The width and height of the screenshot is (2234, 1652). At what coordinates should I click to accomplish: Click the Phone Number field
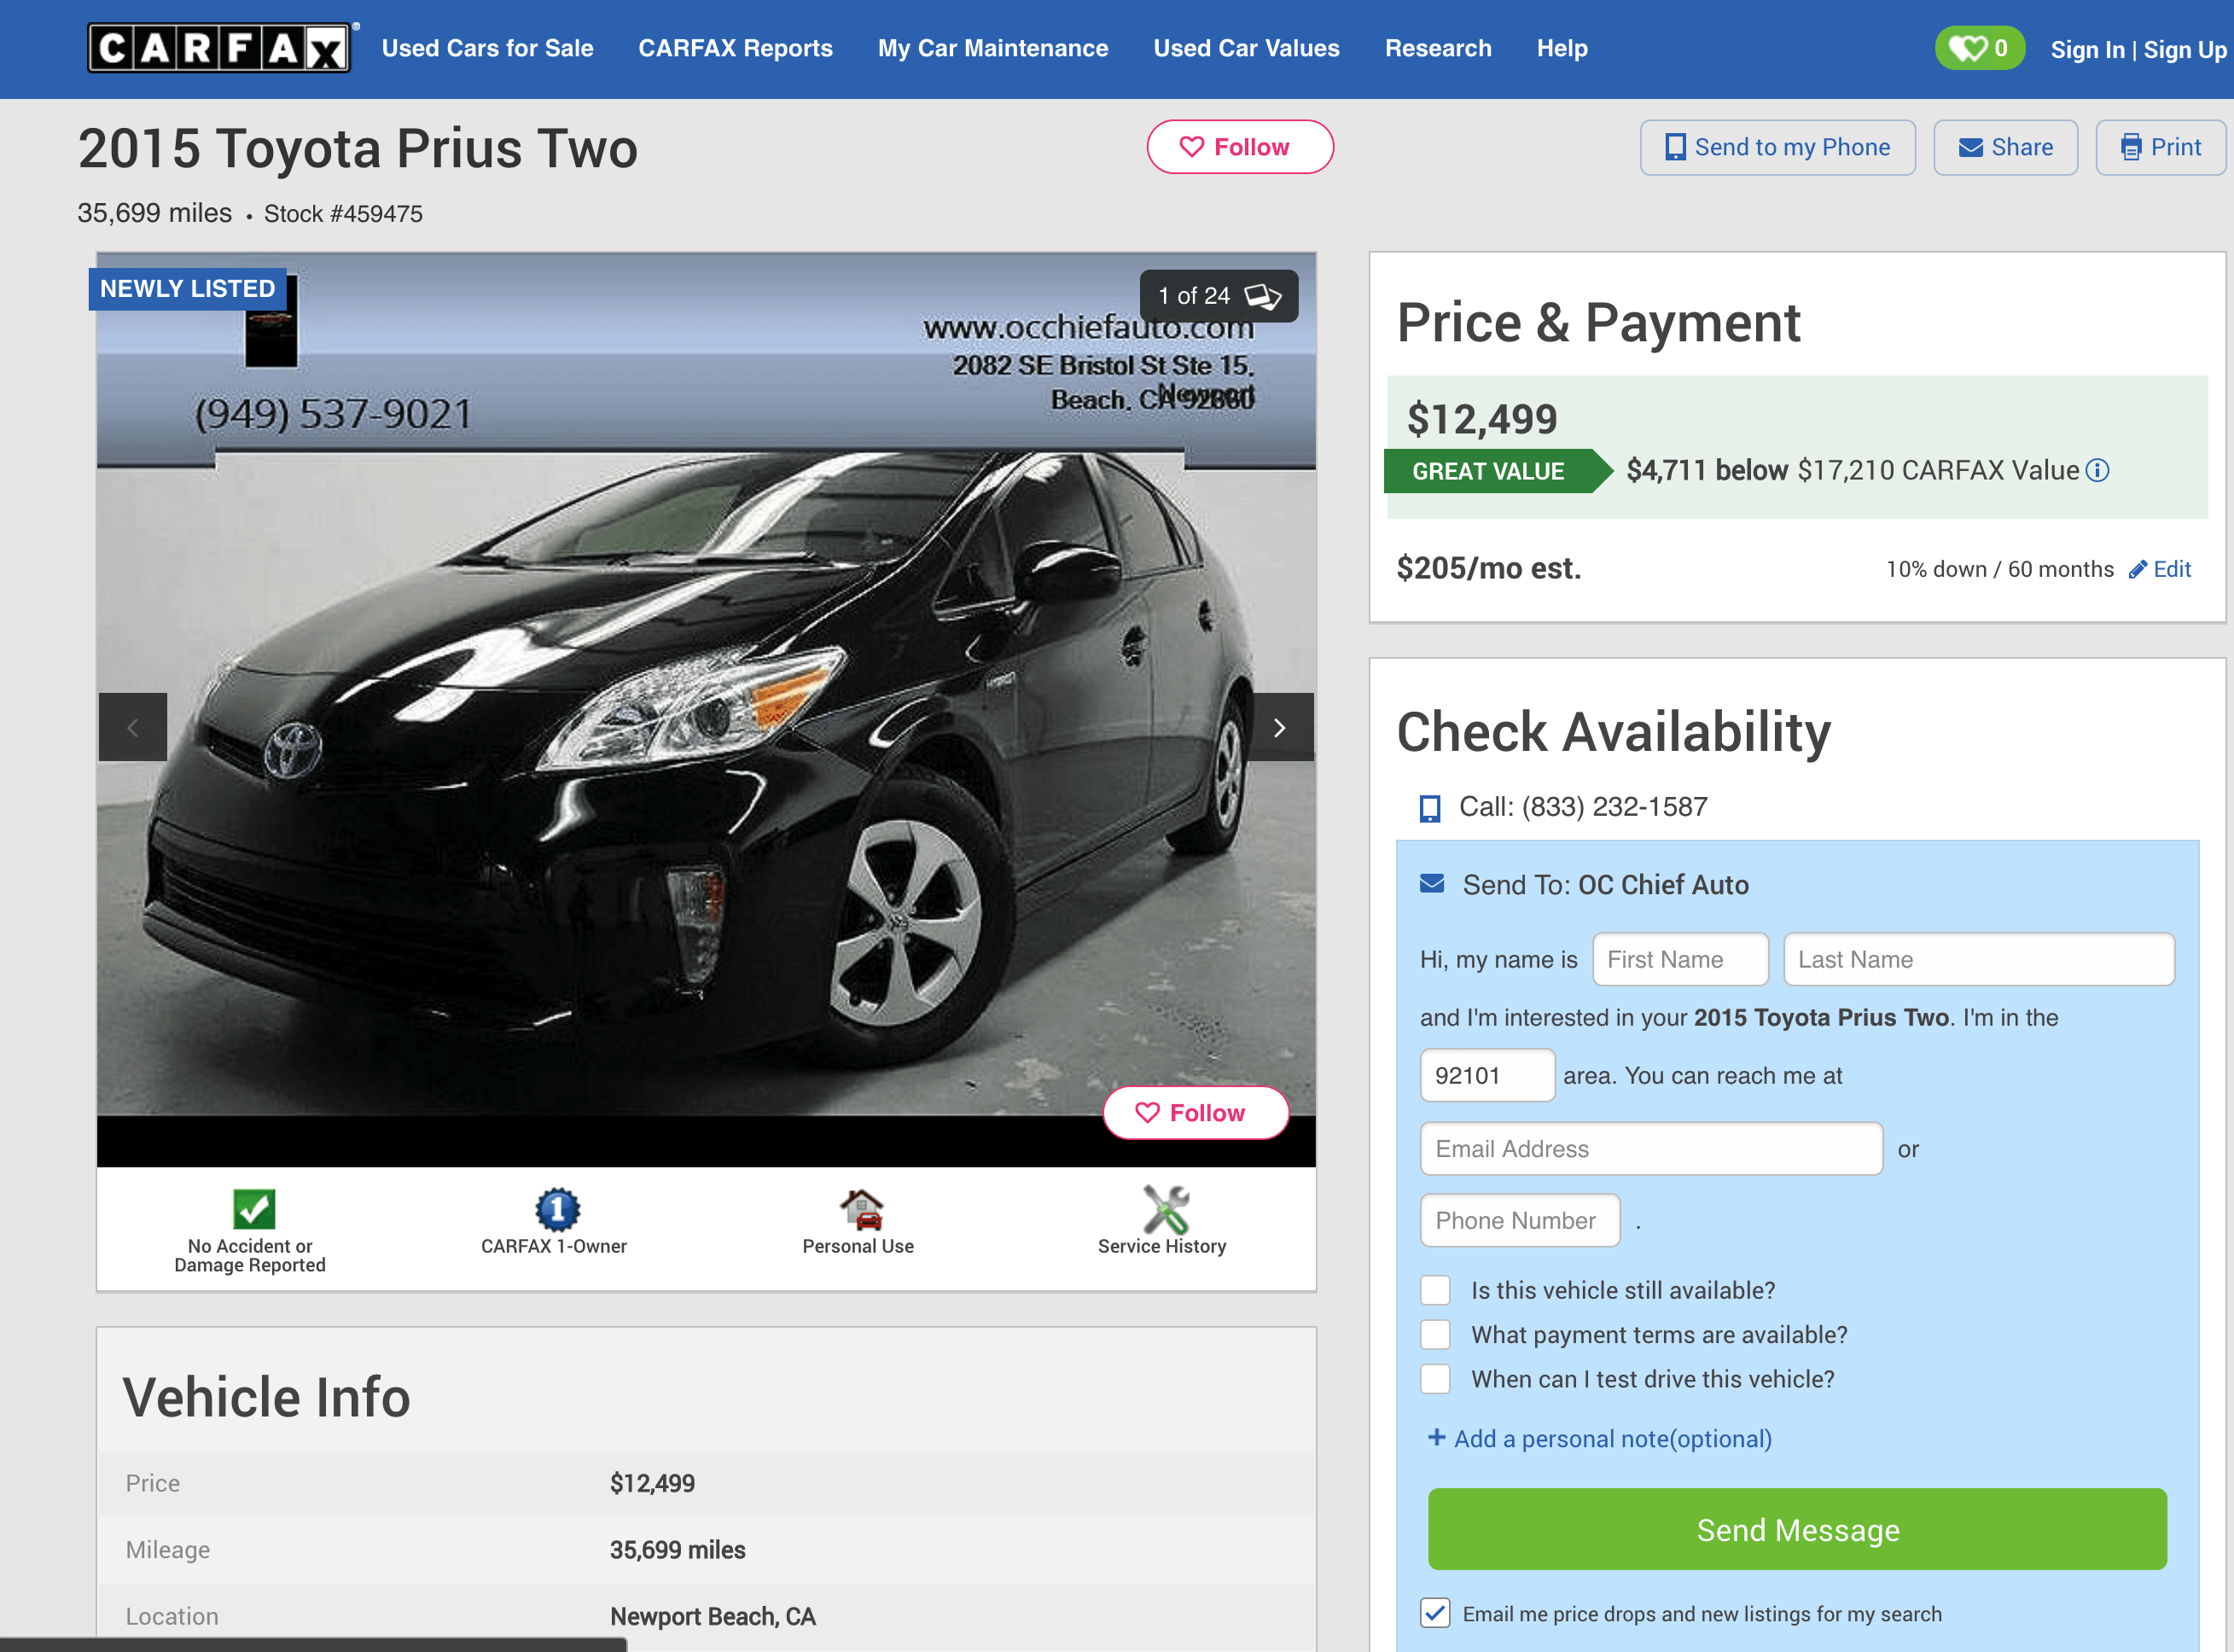click(x=1520, y=1220)
